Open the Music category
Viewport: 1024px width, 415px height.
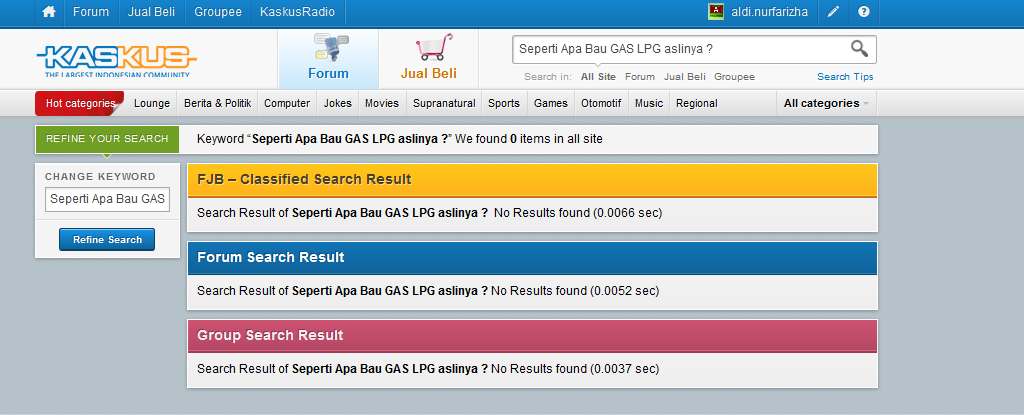click(x=648, y=103)
